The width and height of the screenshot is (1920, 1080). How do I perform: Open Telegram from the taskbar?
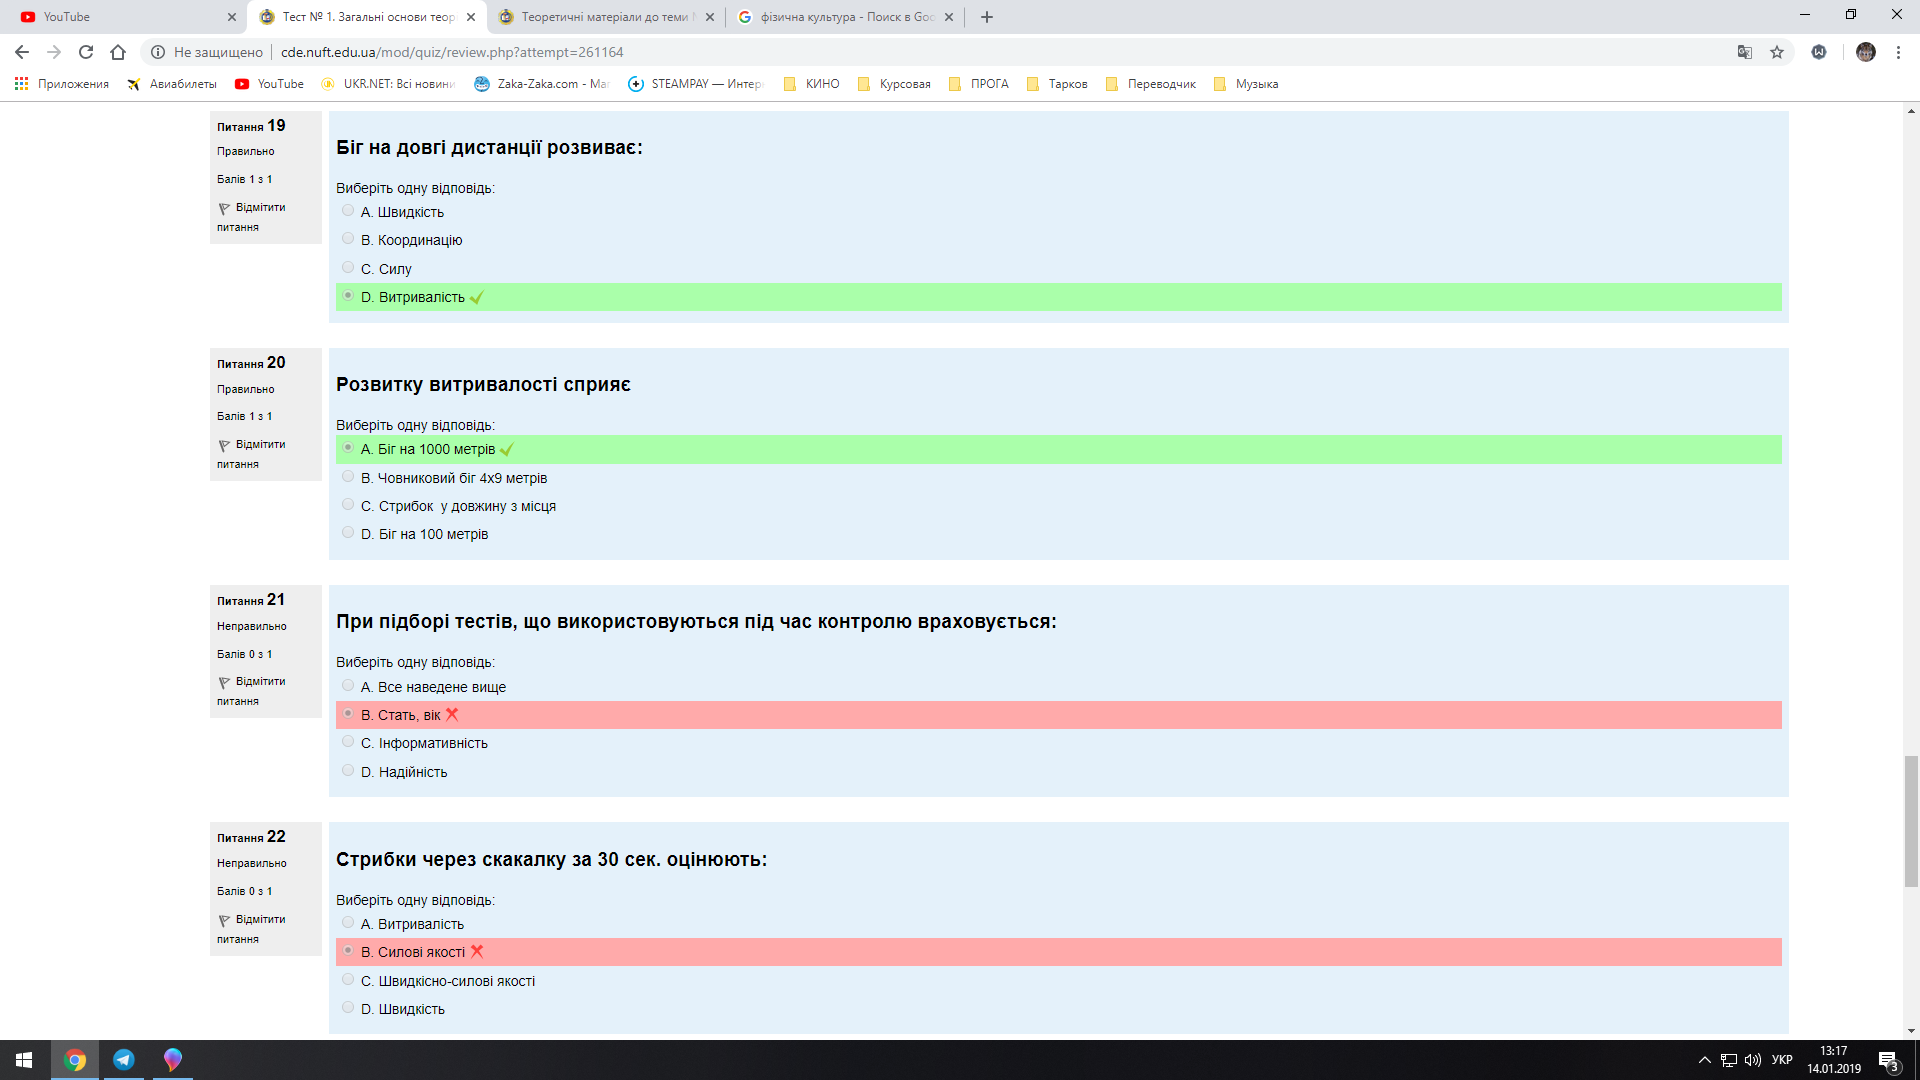(124, 1060)
